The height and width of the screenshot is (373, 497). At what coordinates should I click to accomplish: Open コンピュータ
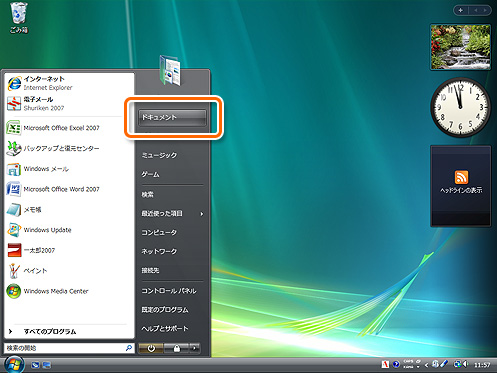point(172,232)
